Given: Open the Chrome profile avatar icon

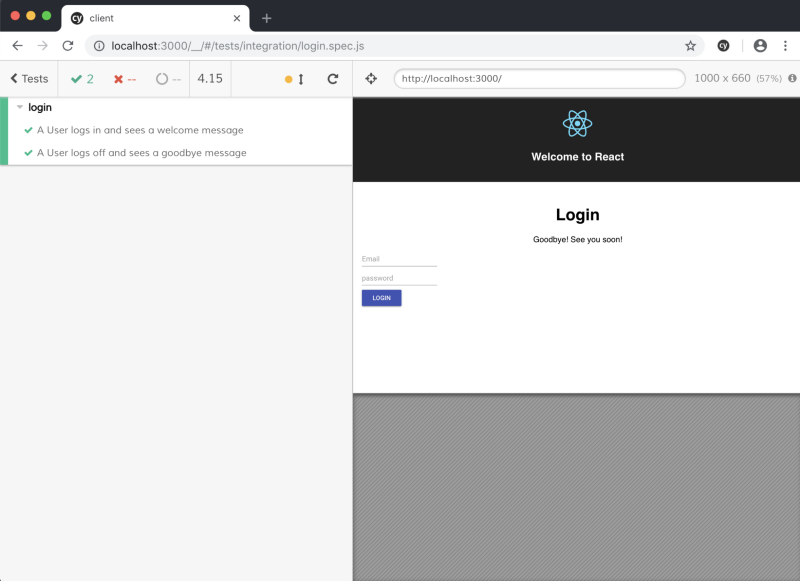Looking at the screenshot, I should [x=760, y=46].
